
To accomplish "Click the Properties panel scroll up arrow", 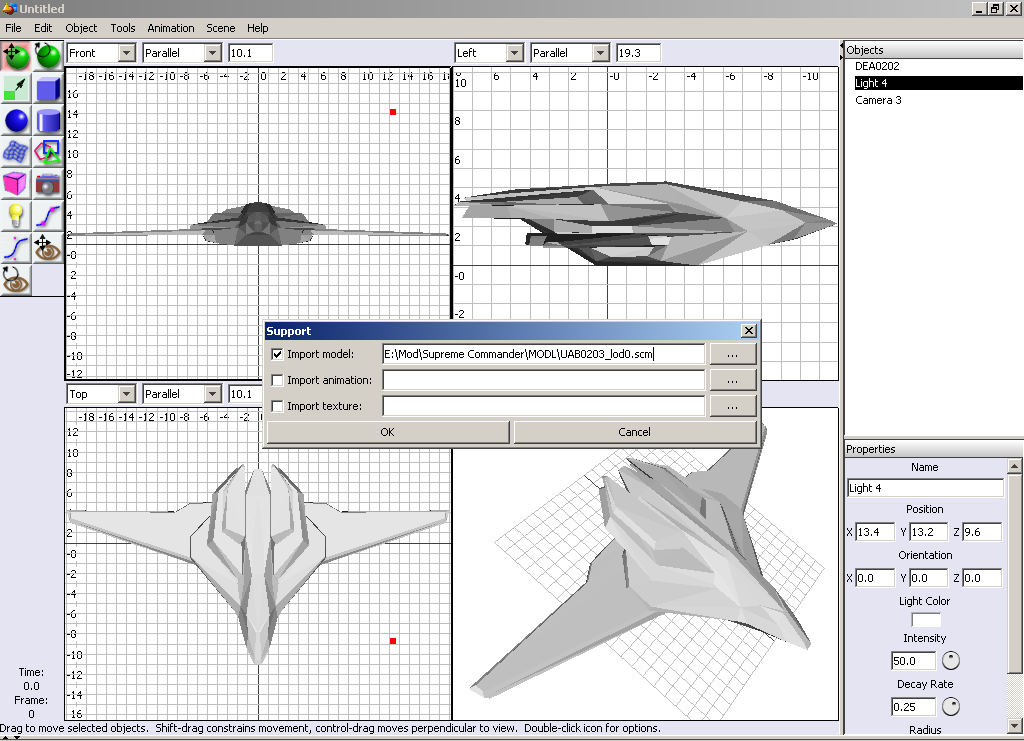I will 1014,465.
